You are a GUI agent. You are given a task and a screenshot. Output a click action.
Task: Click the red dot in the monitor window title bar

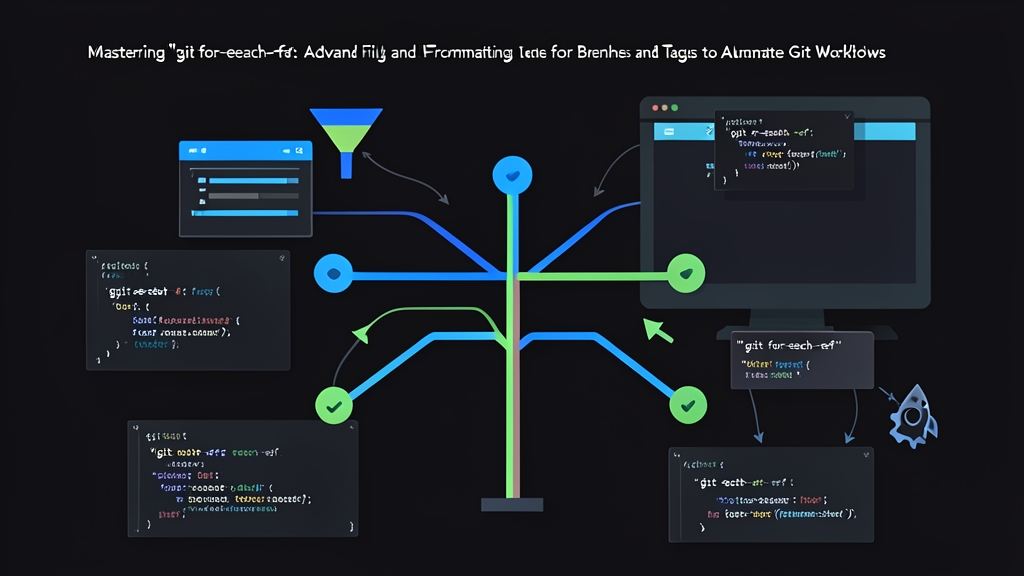[x=655, y=108]
